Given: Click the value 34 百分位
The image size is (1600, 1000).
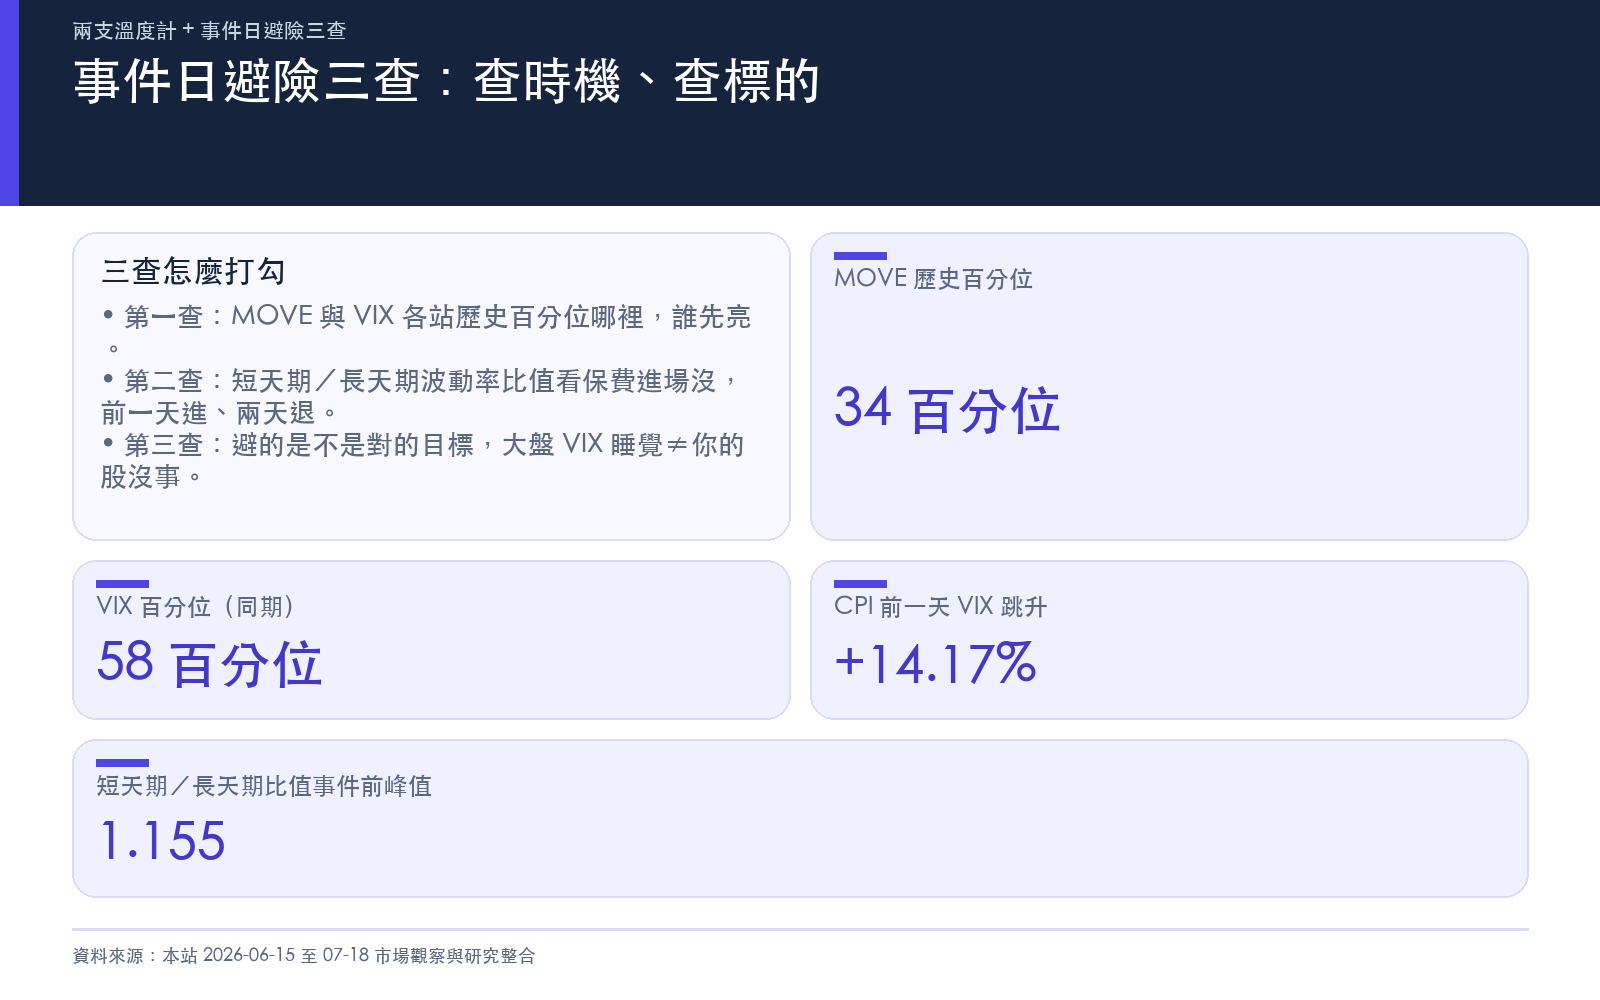Looking at the screenshot, I should 947,410.
